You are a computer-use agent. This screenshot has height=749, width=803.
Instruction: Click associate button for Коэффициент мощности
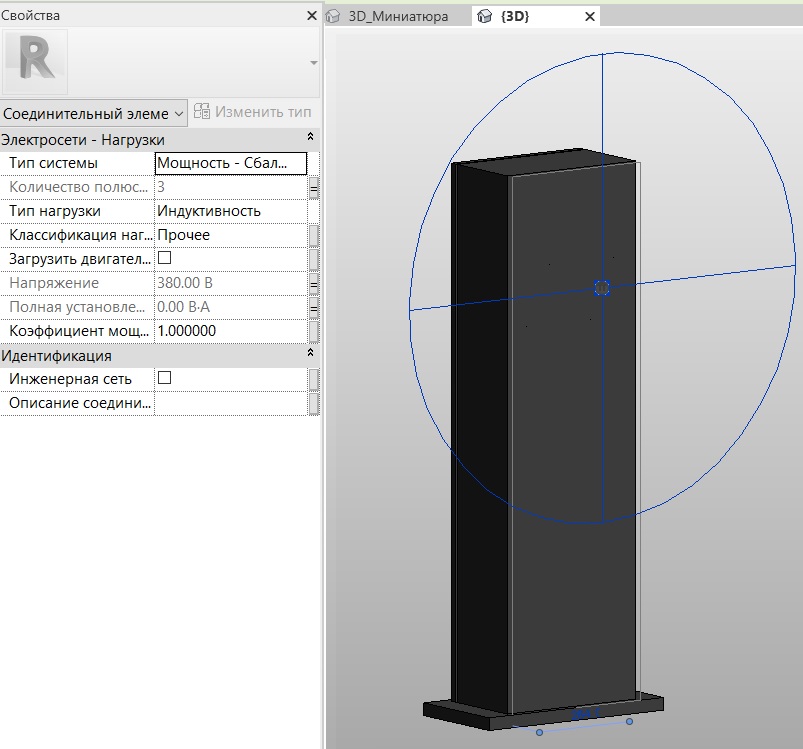pos(314,332)
